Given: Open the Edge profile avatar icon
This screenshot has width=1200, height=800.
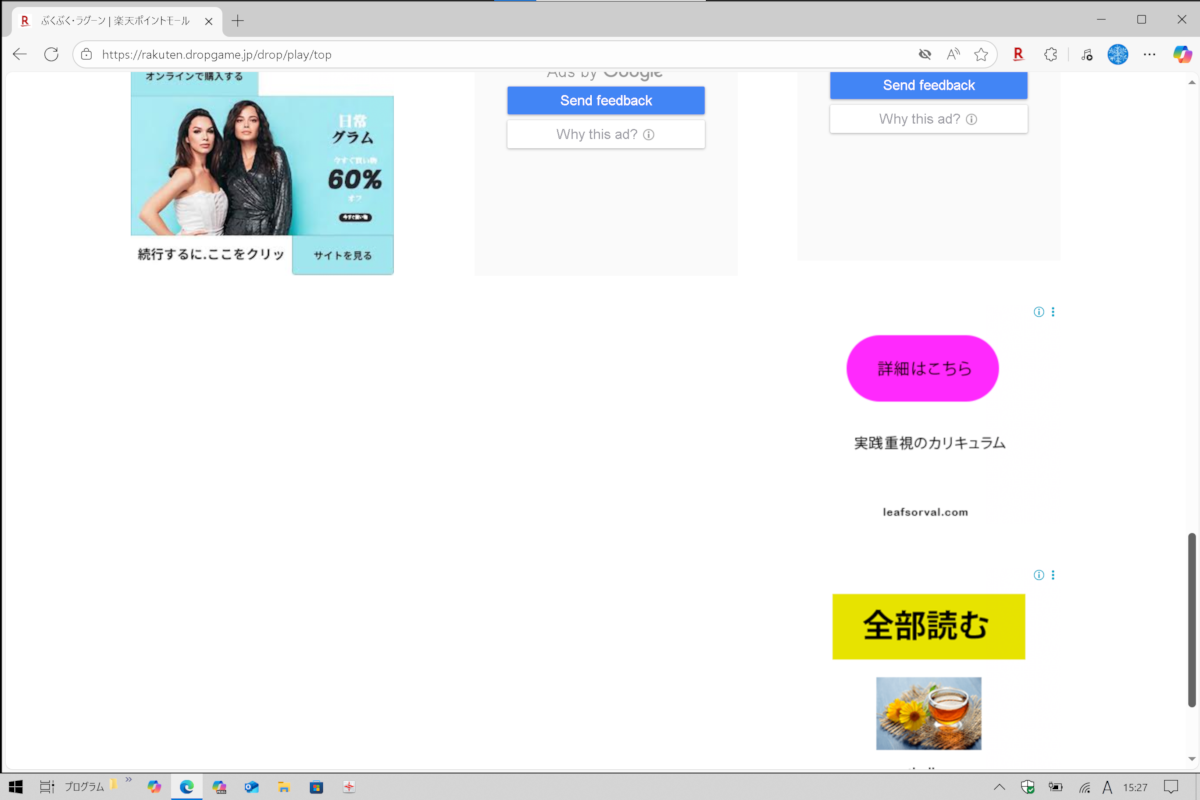Looking at the screenshot, I should tap(1117, 54).
